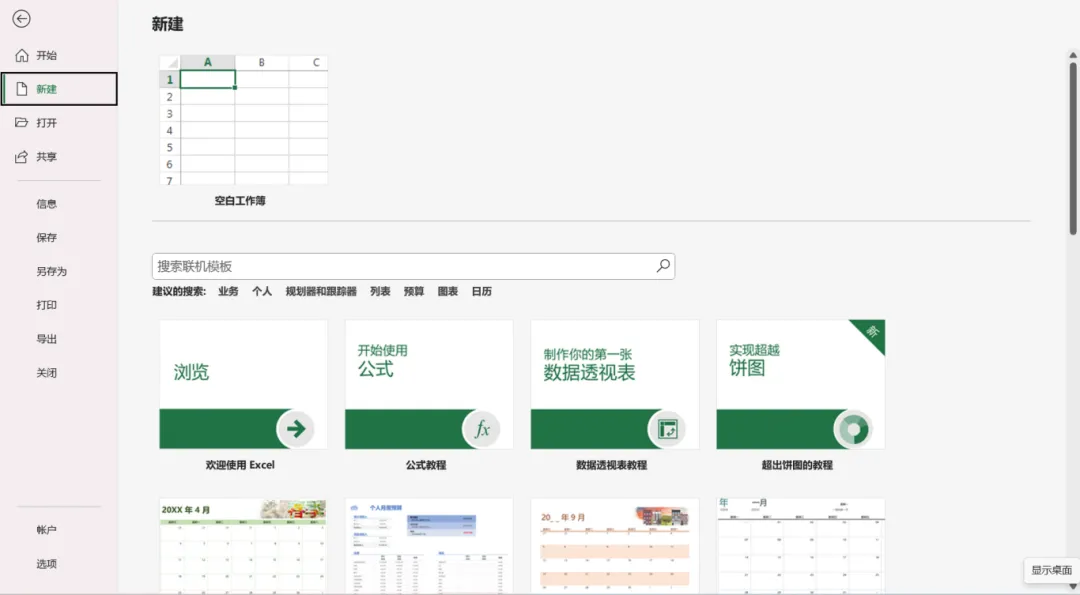Click the back arrow icon
The width and height of the screenshot is (1080, 595).
(21, 19)
